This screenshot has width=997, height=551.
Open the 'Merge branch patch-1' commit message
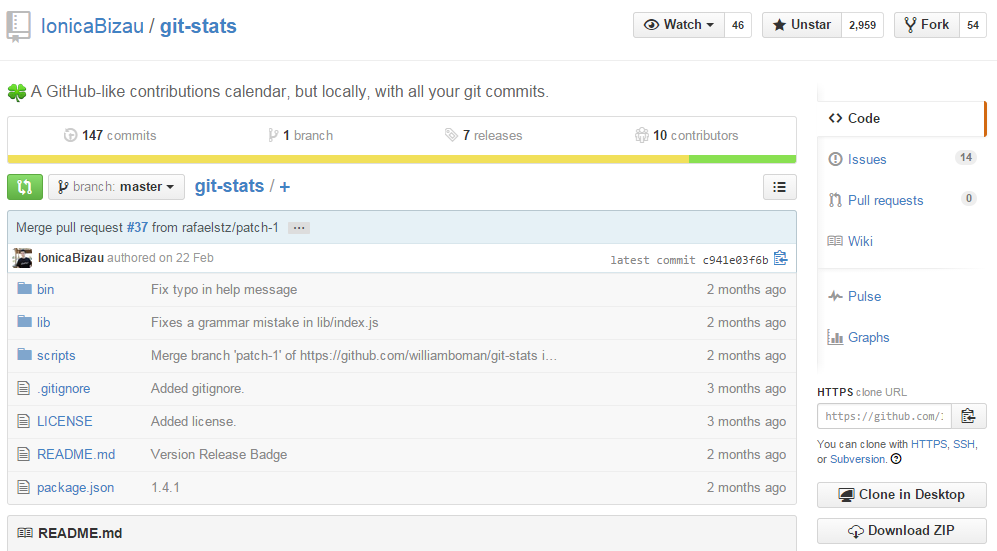coord(354,355)
